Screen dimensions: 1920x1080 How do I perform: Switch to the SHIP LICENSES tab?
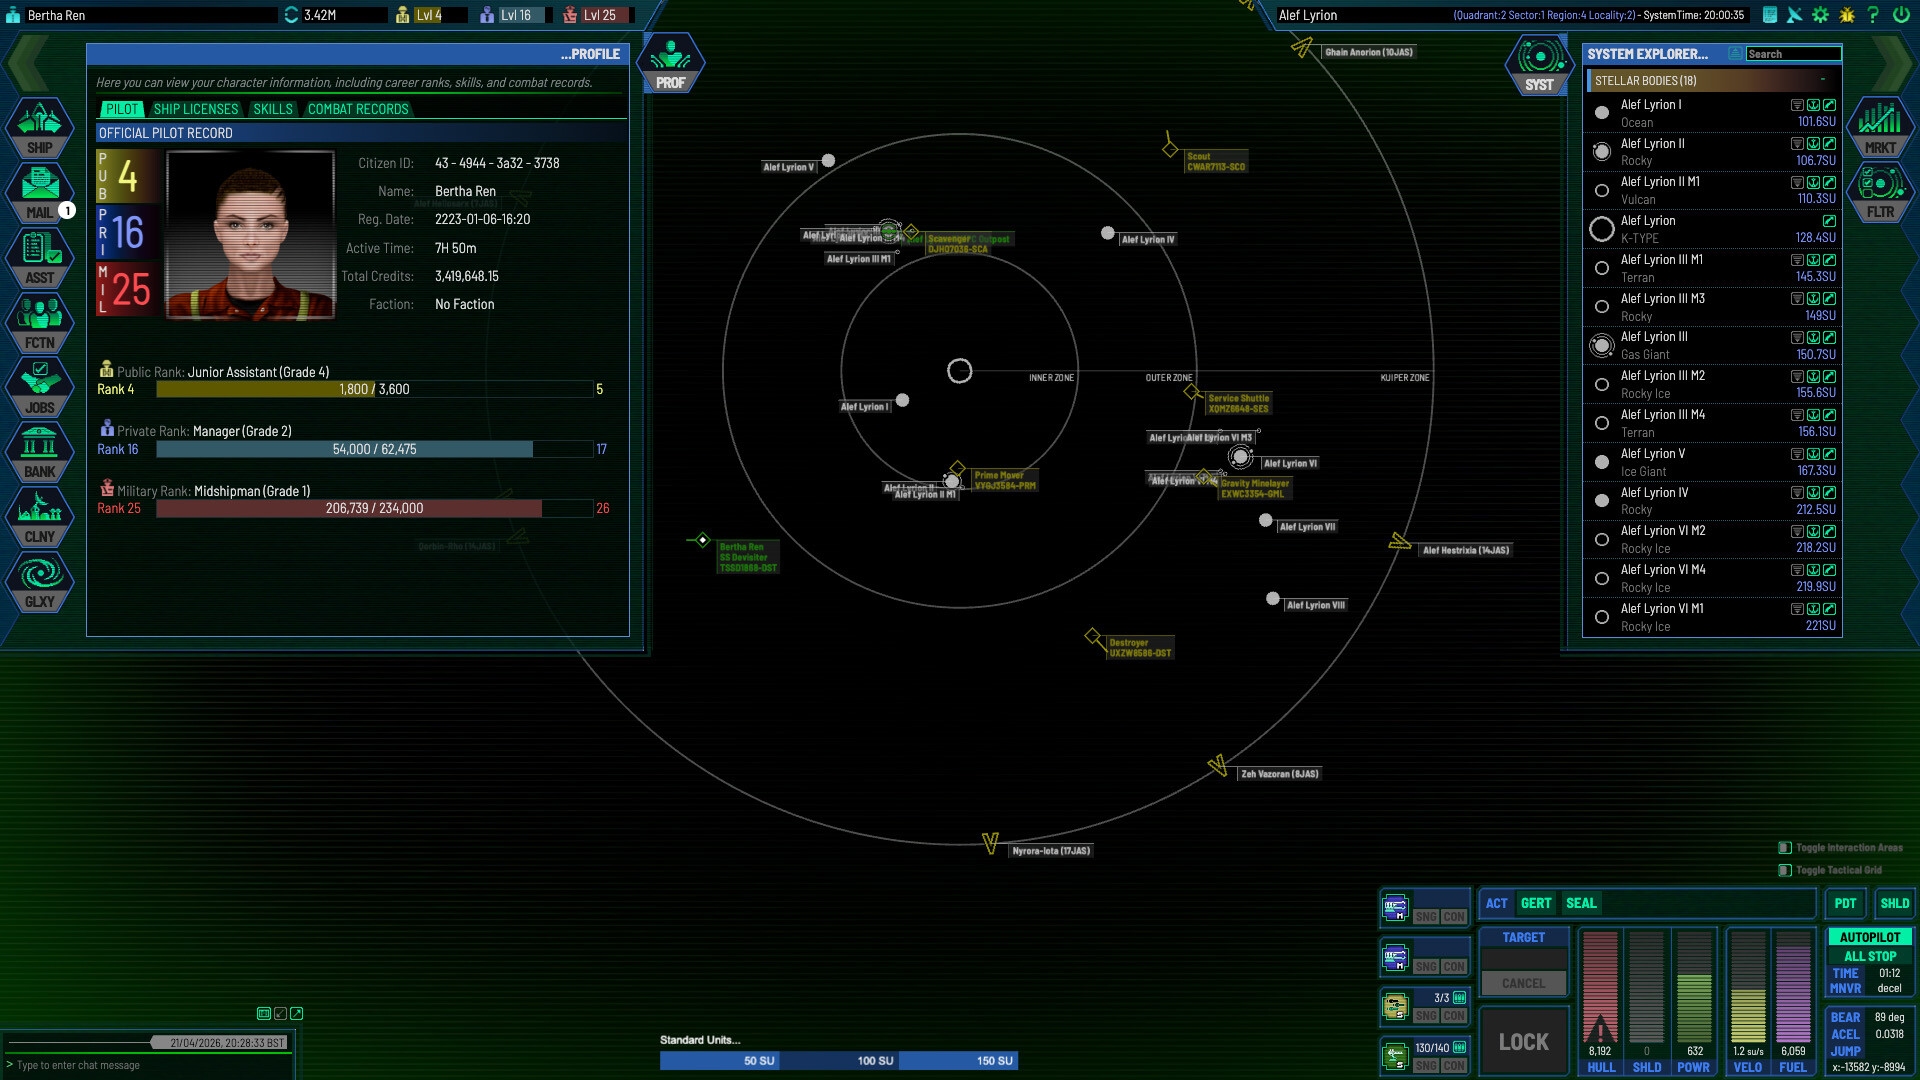[195, 109]
